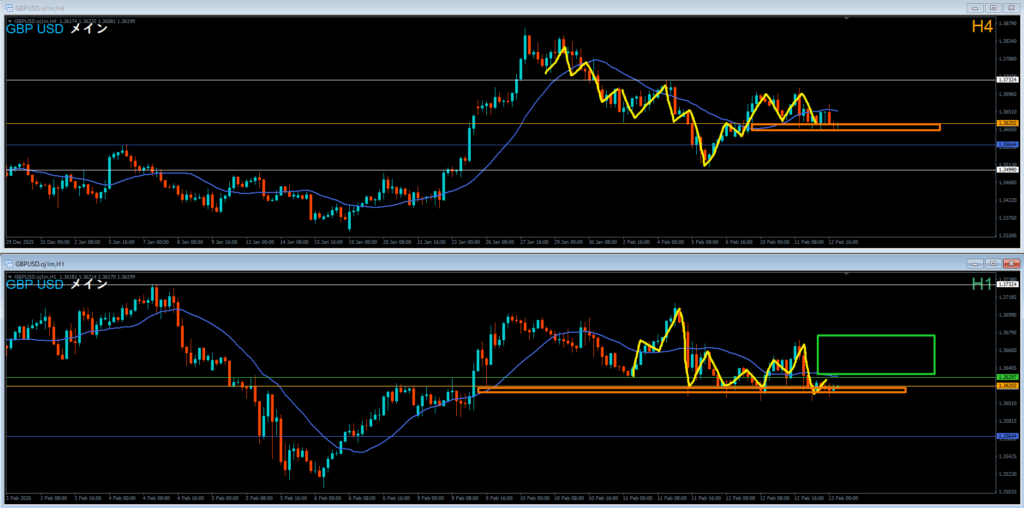Open the arrow before GBPUSD.oj1m,H1 symbol info
This screenshot has width=1024, height=508.
click(9, 276)
